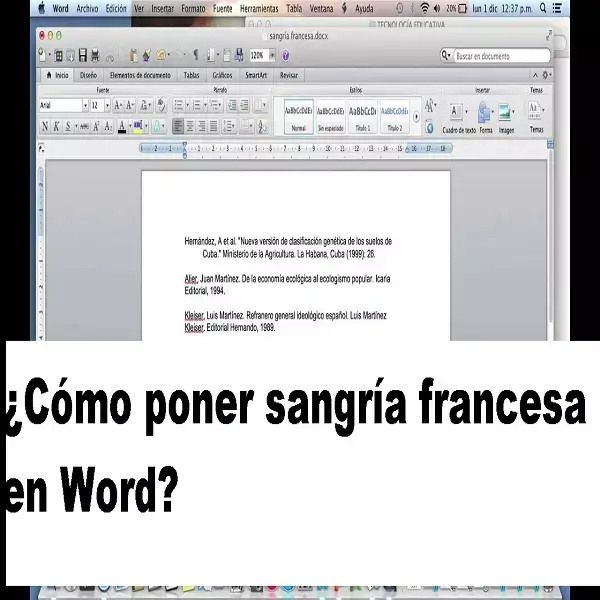
Task: Toggle underline (S) formatting
Action: pos(68,126)
